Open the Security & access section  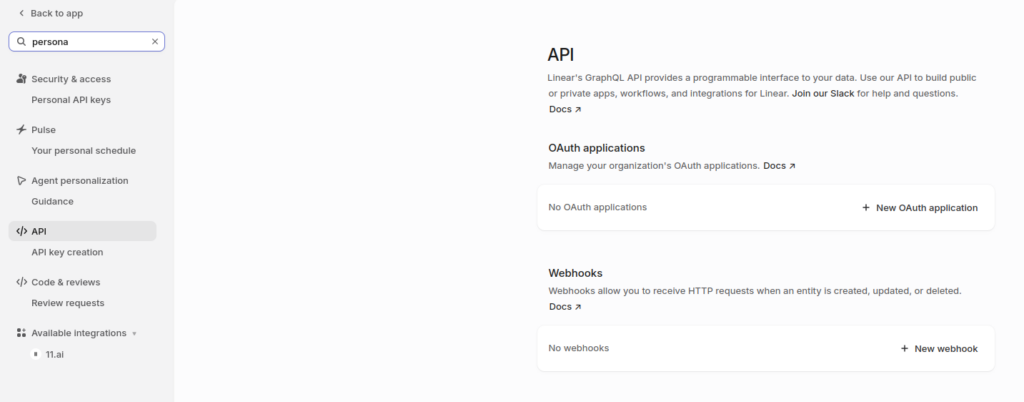click(71, 79)
